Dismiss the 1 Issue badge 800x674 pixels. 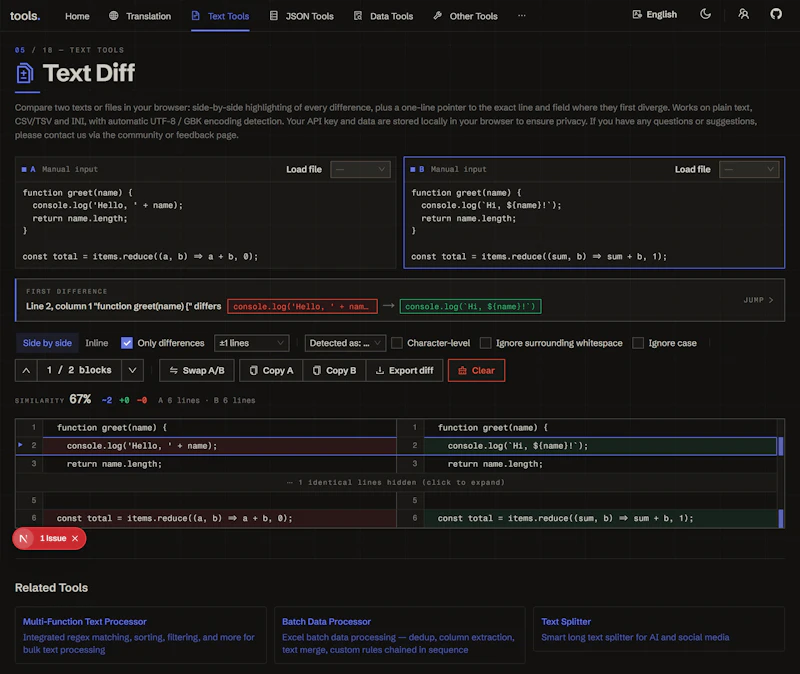click(75, 538)
